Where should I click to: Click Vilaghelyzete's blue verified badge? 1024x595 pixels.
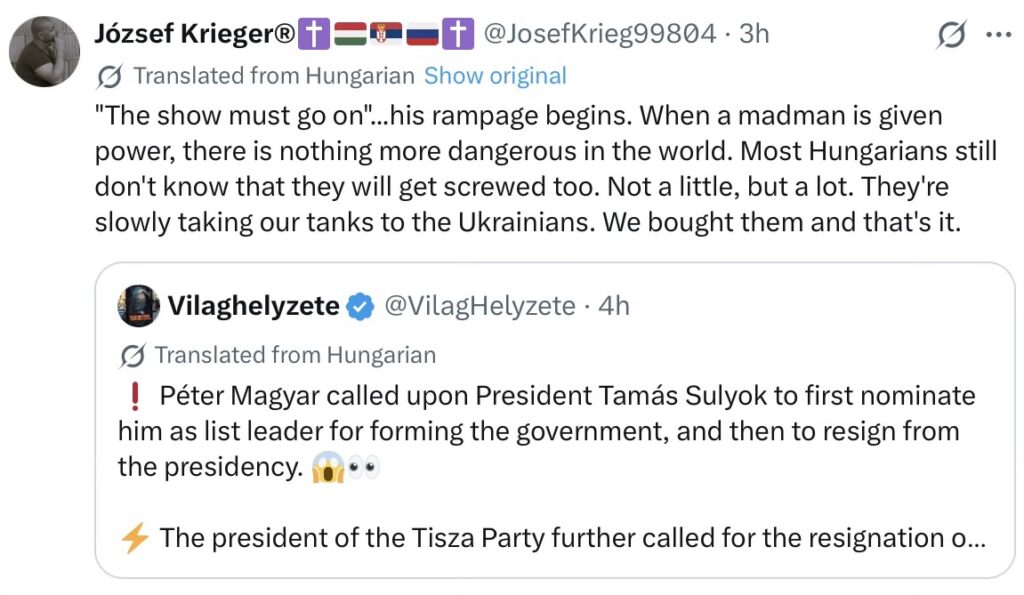point(360,306)
